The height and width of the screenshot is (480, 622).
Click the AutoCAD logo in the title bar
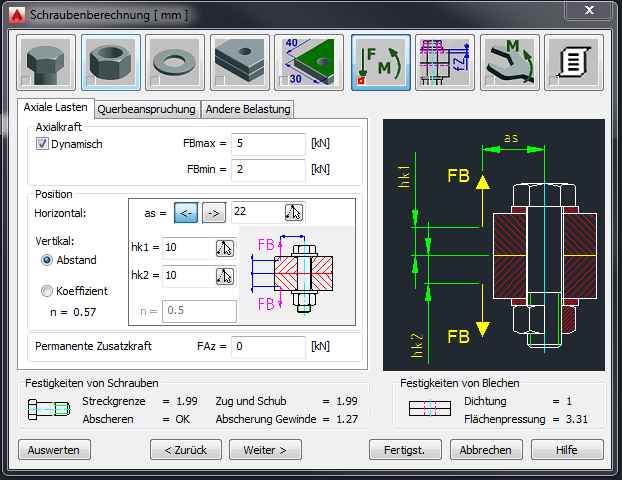17,15
